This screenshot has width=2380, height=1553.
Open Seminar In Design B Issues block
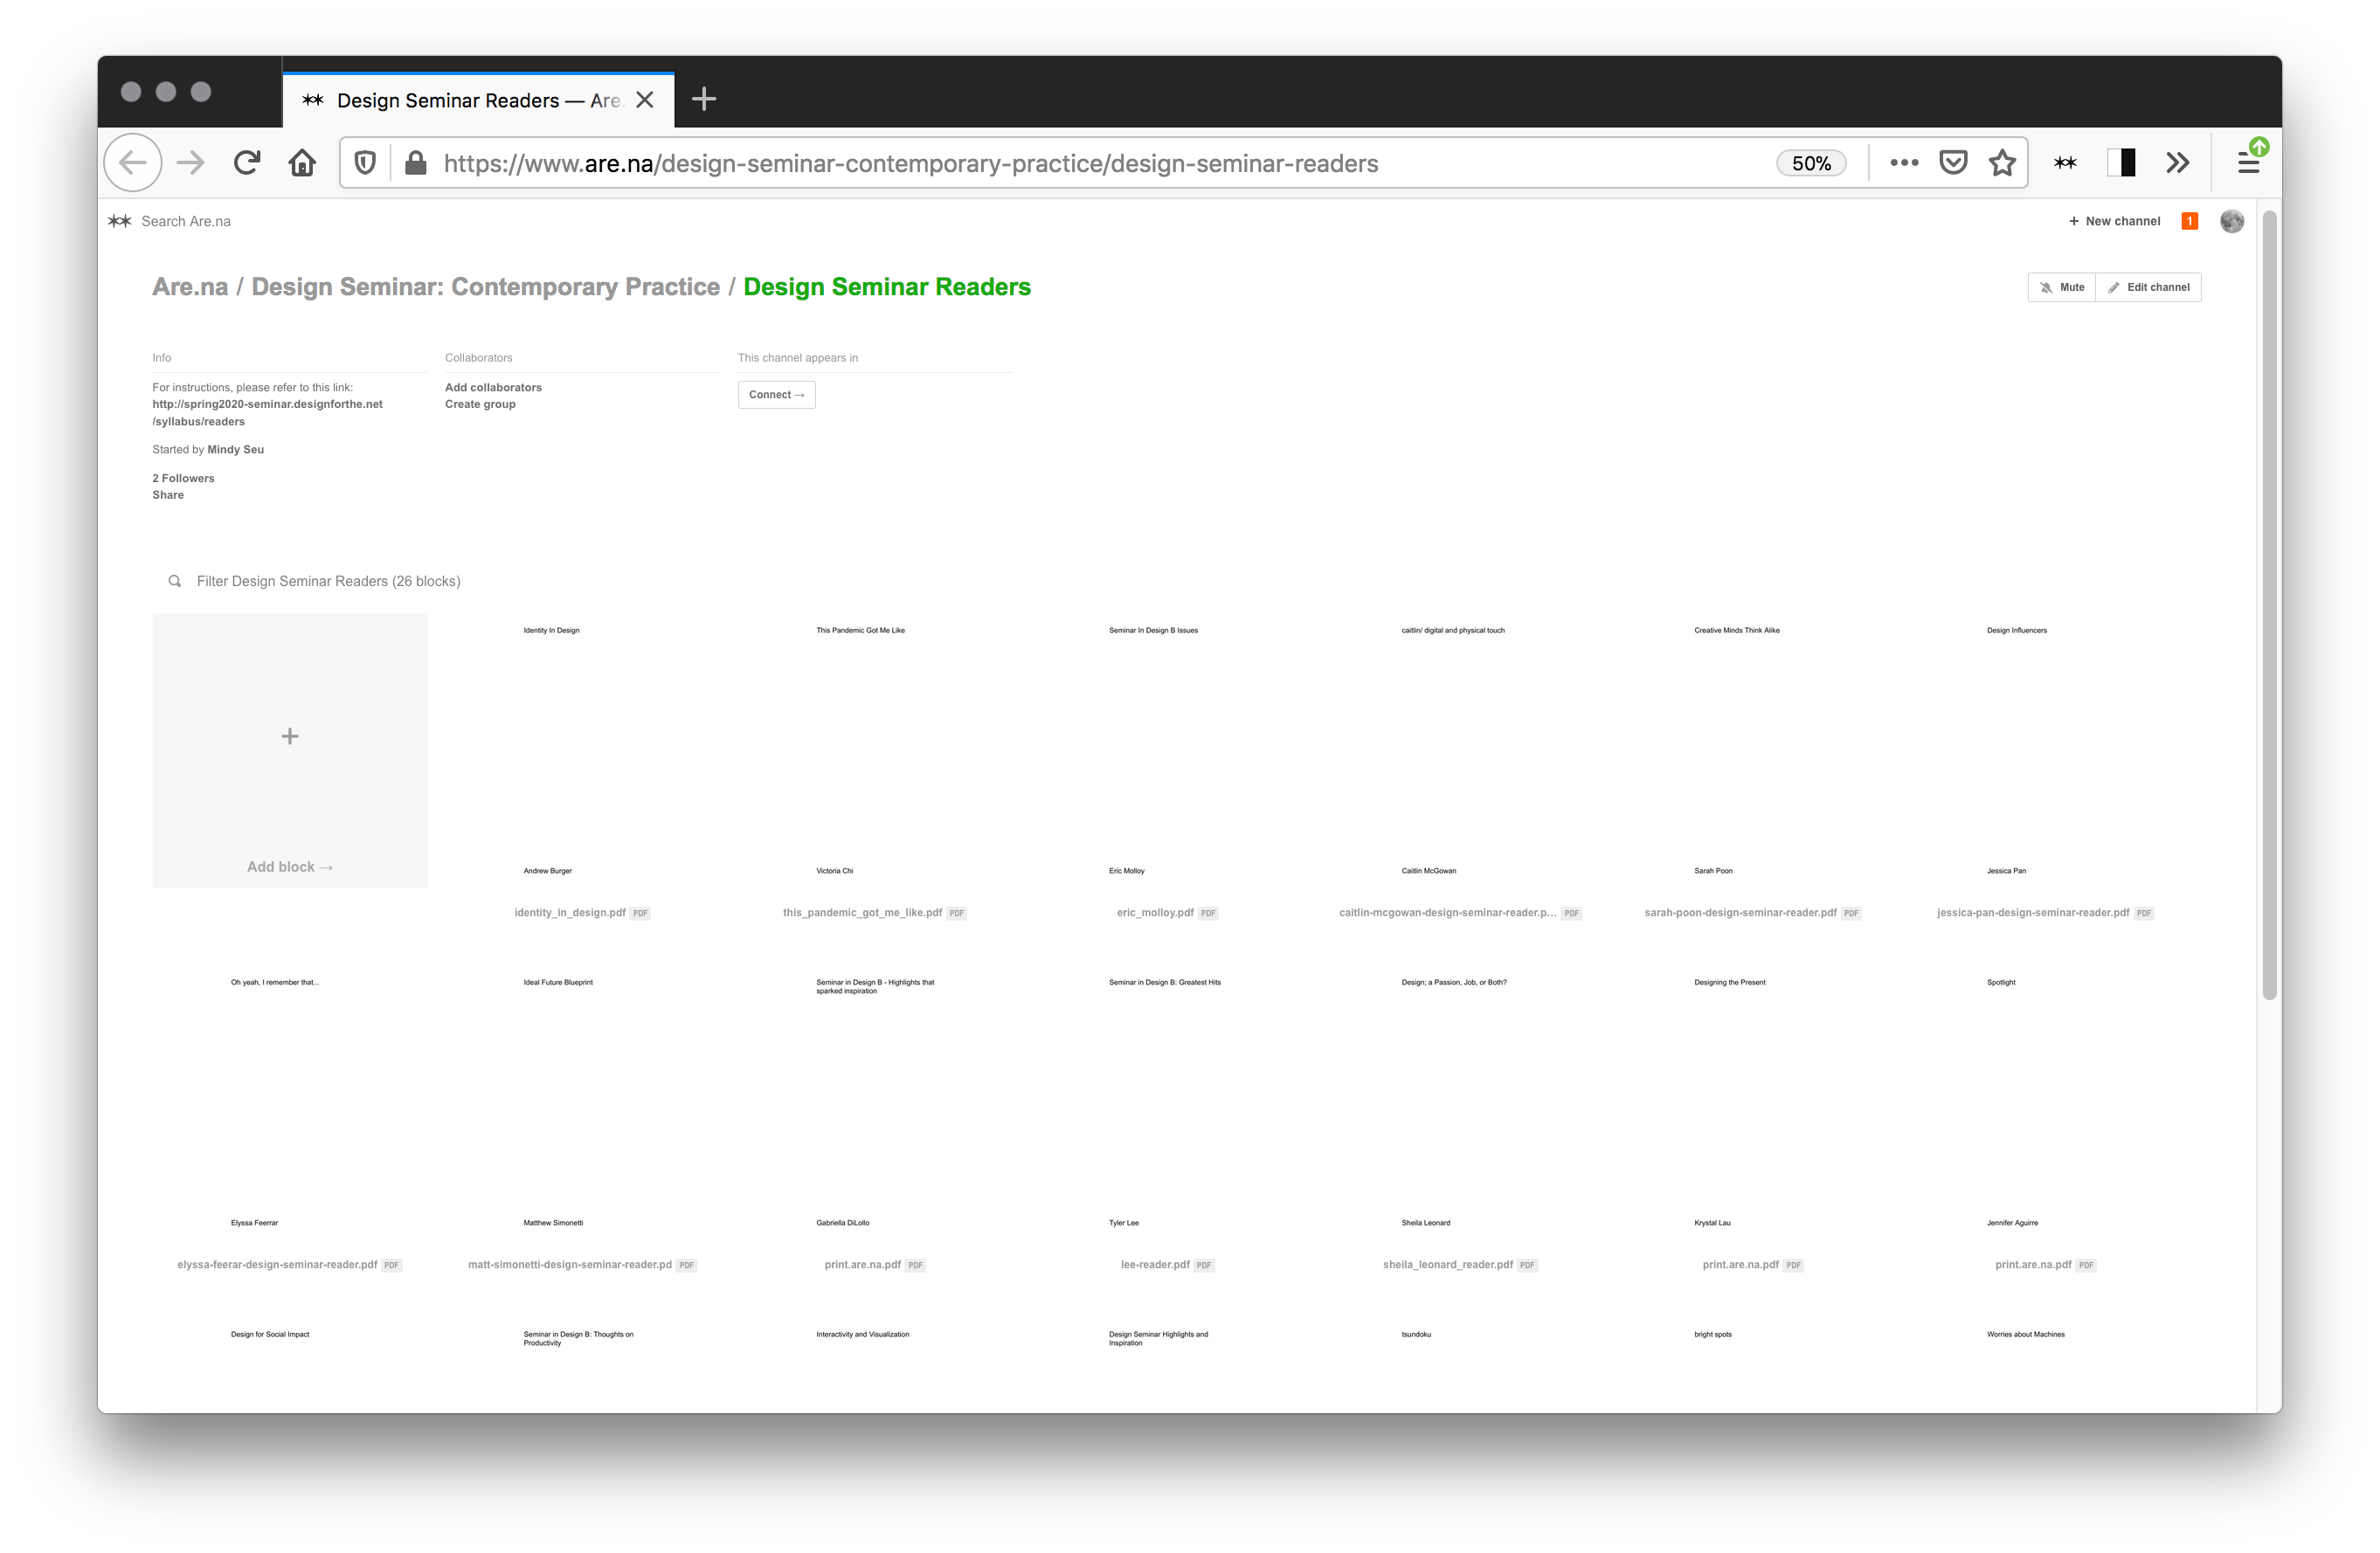coord(1168,751)
